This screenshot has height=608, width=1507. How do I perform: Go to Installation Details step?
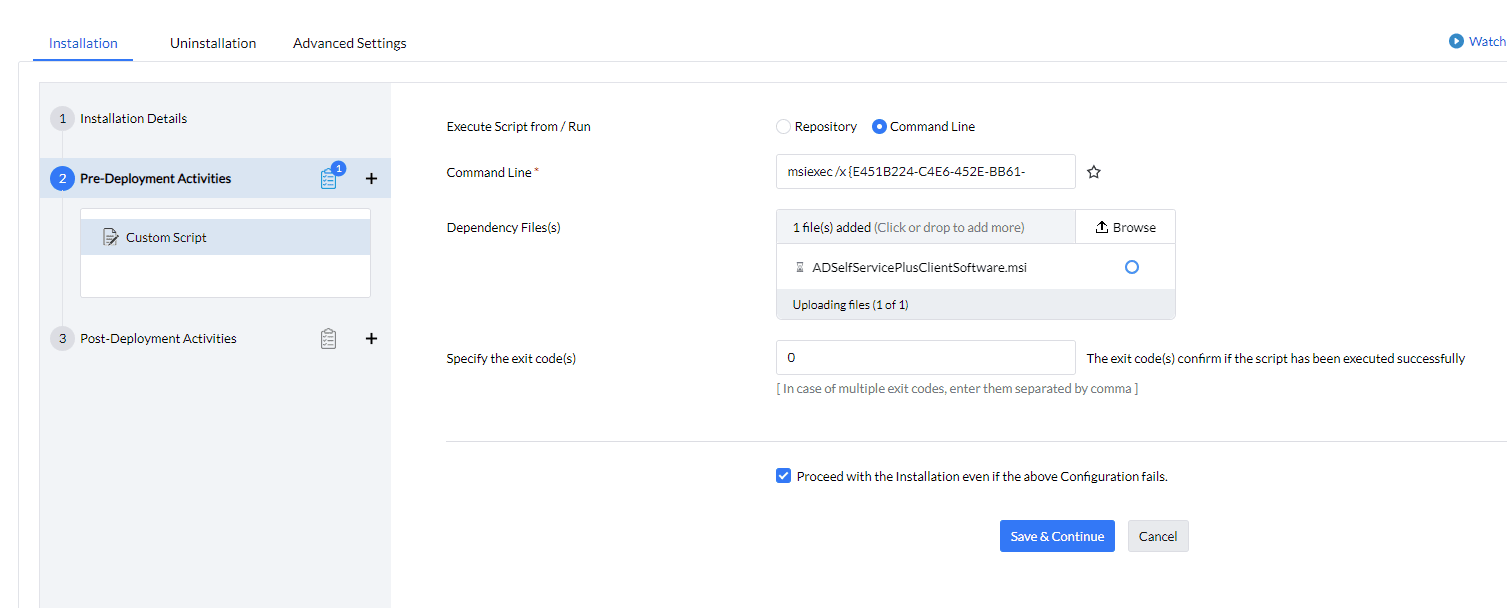133,118
